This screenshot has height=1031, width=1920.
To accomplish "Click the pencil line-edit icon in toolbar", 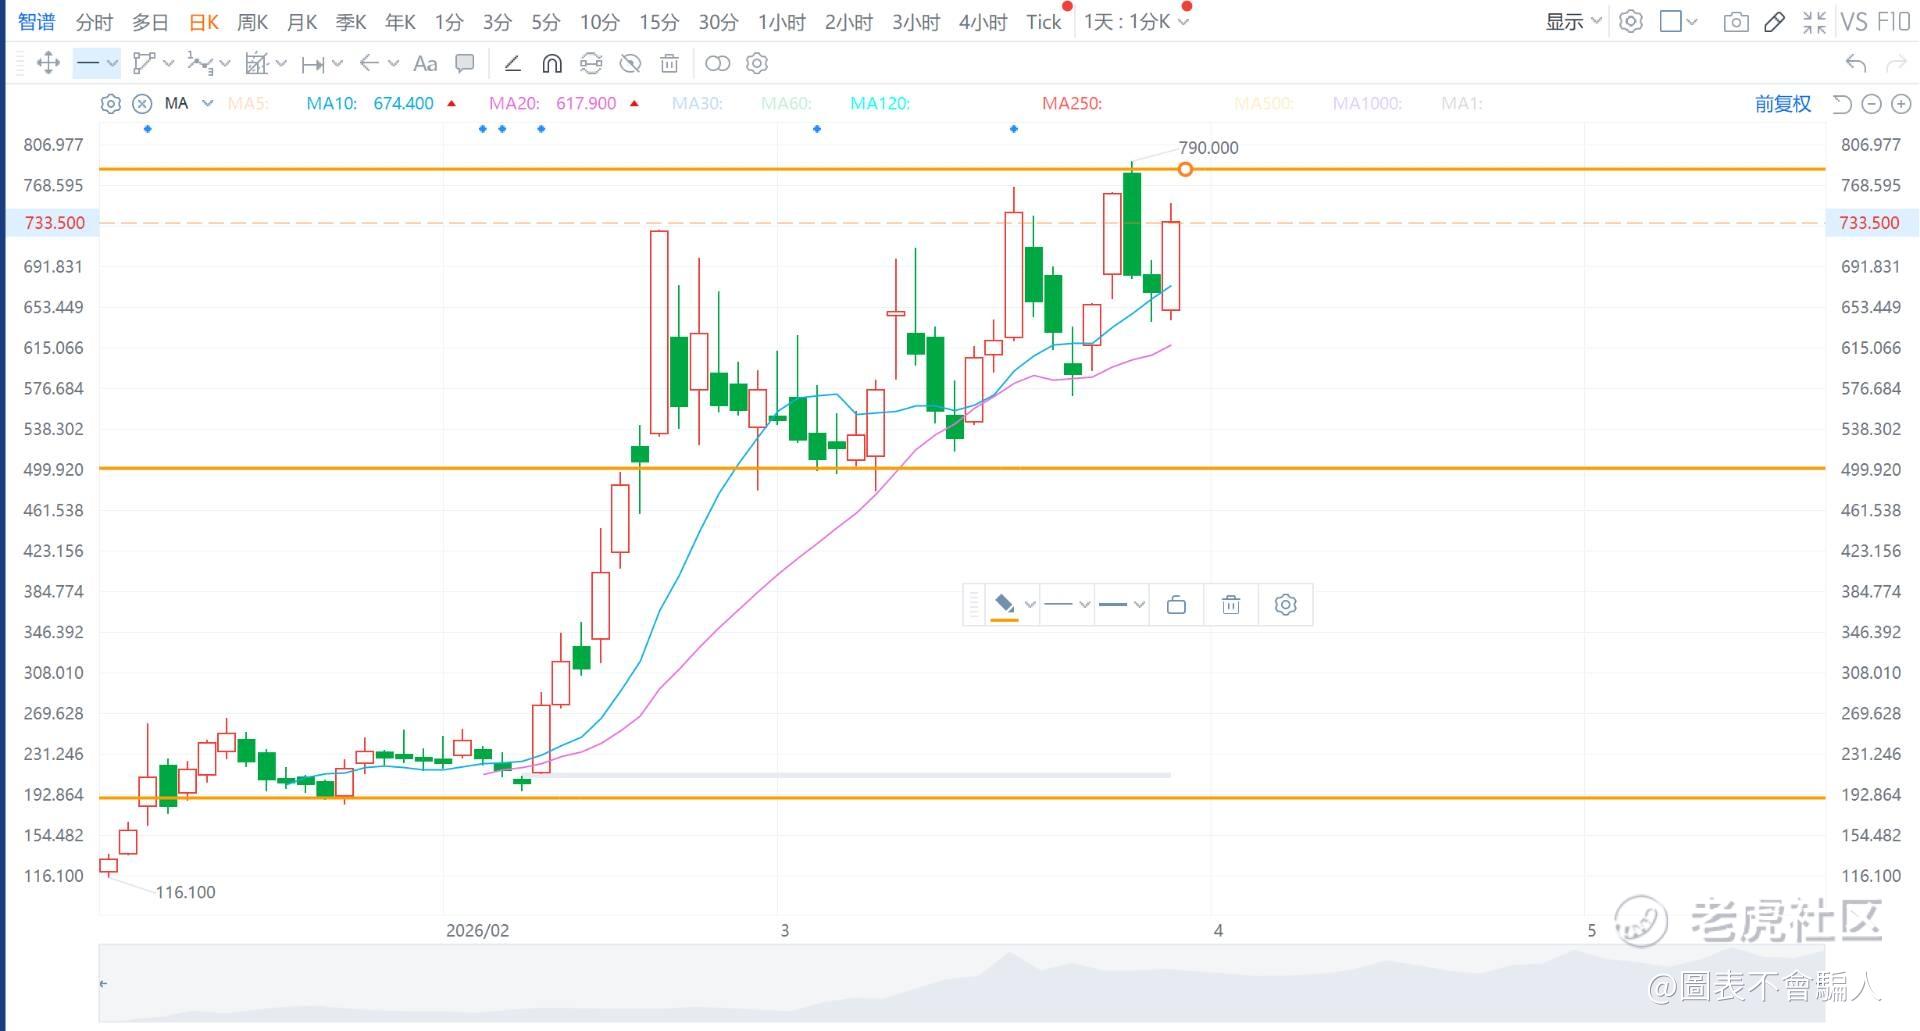I will (512, 63).
